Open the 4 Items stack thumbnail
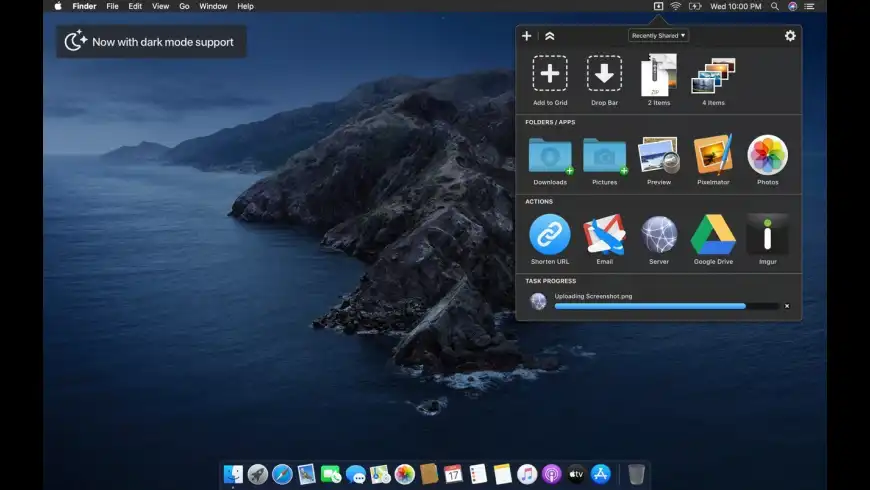Screen dimensions: 870x490 [x=713, y=76]
